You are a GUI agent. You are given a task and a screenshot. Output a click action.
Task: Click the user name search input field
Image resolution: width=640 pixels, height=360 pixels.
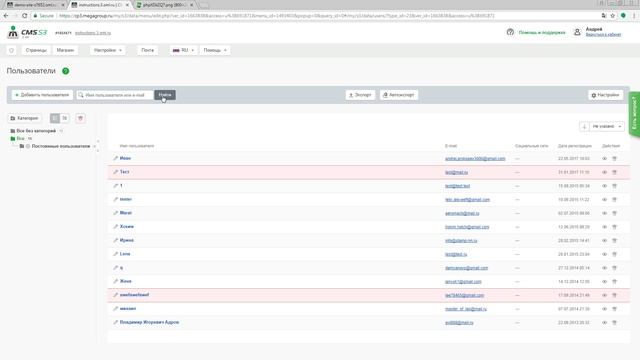click(x=115, y=95)
